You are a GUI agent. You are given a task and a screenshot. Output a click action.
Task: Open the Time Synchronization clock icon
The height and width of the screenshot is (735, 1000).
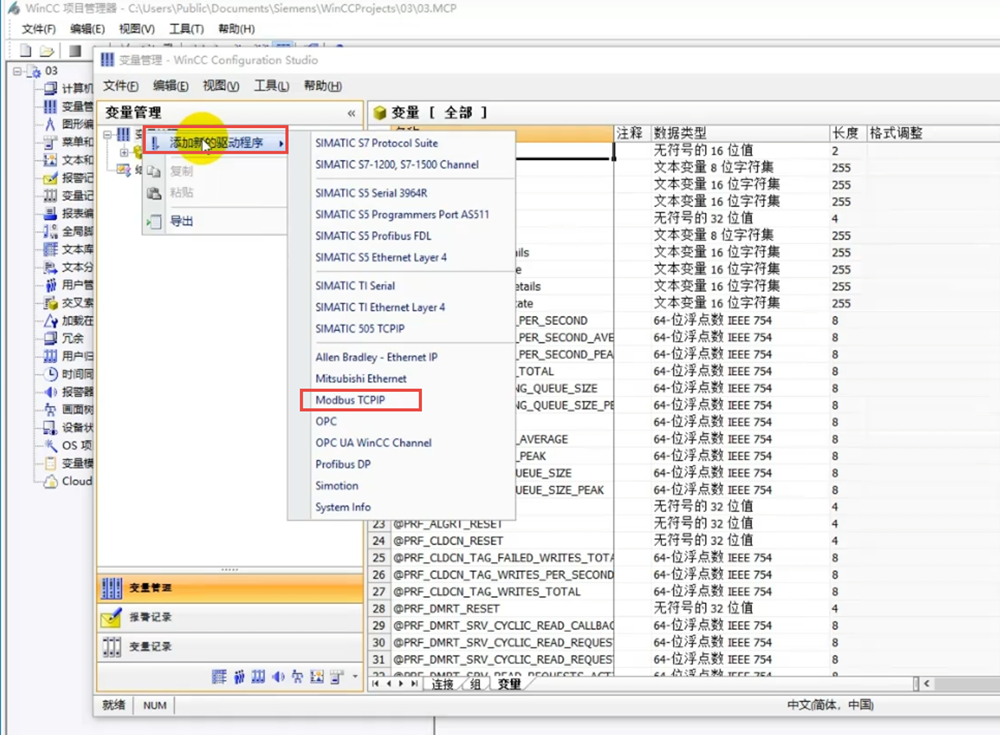pyautogui.click(x=50, y=374)
